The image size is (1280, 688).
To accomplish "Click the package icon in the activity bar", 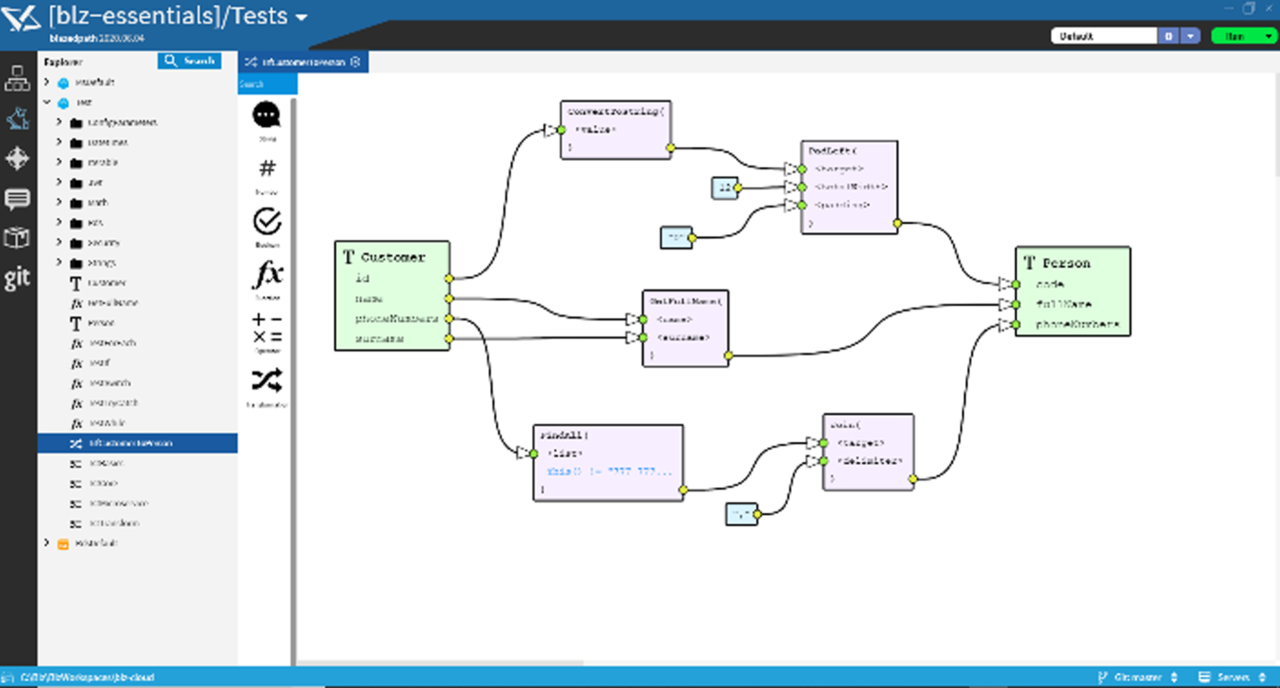I will tap(17, 238).
